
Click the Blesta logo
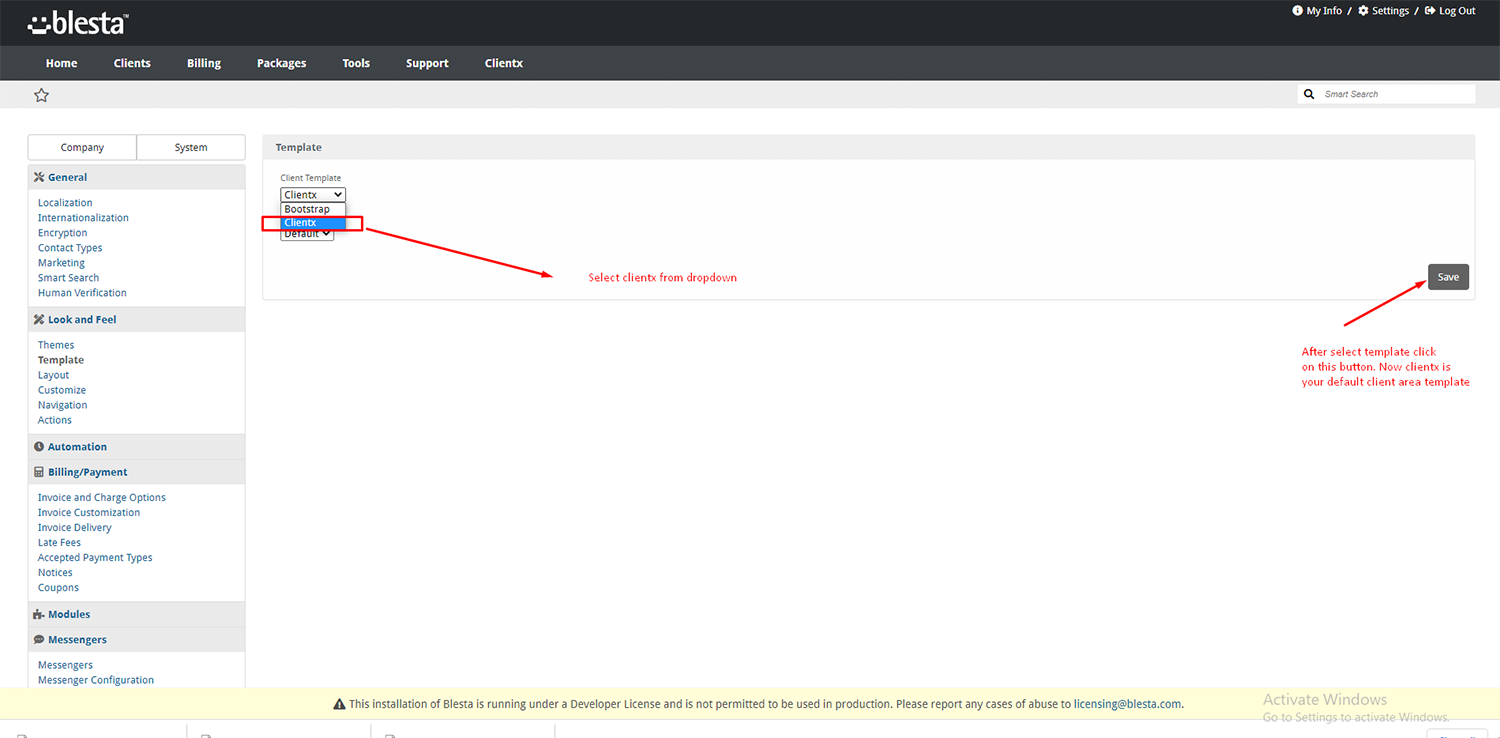pos(78,23)
